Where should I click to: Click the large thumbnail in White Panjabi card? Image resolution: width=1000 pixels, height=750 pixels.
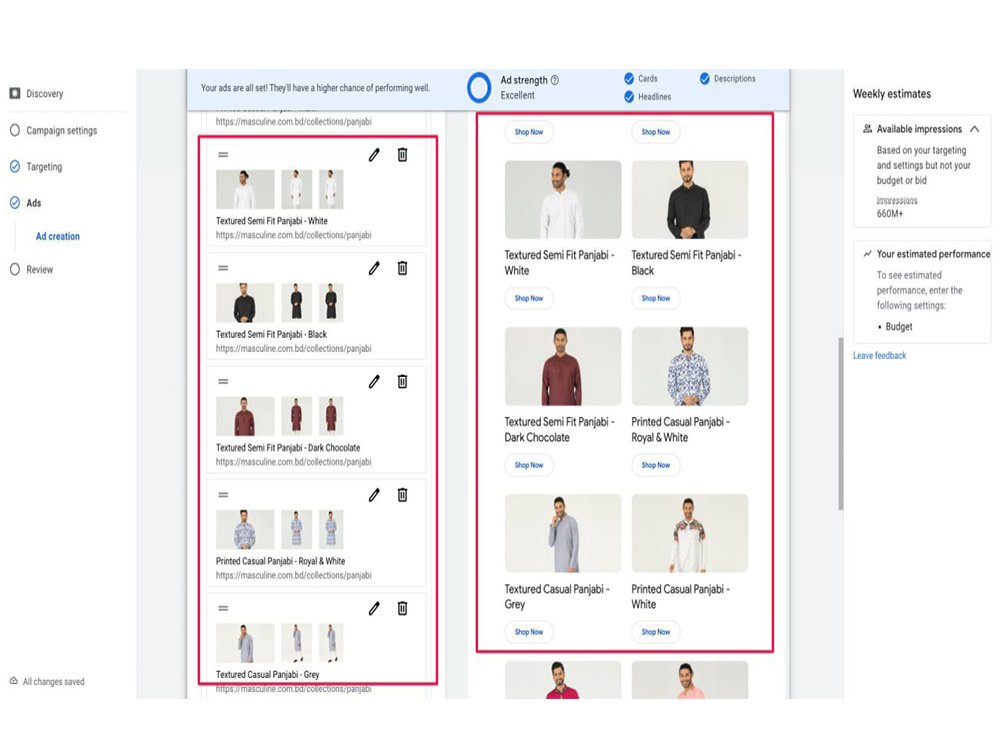pos(245,189)
